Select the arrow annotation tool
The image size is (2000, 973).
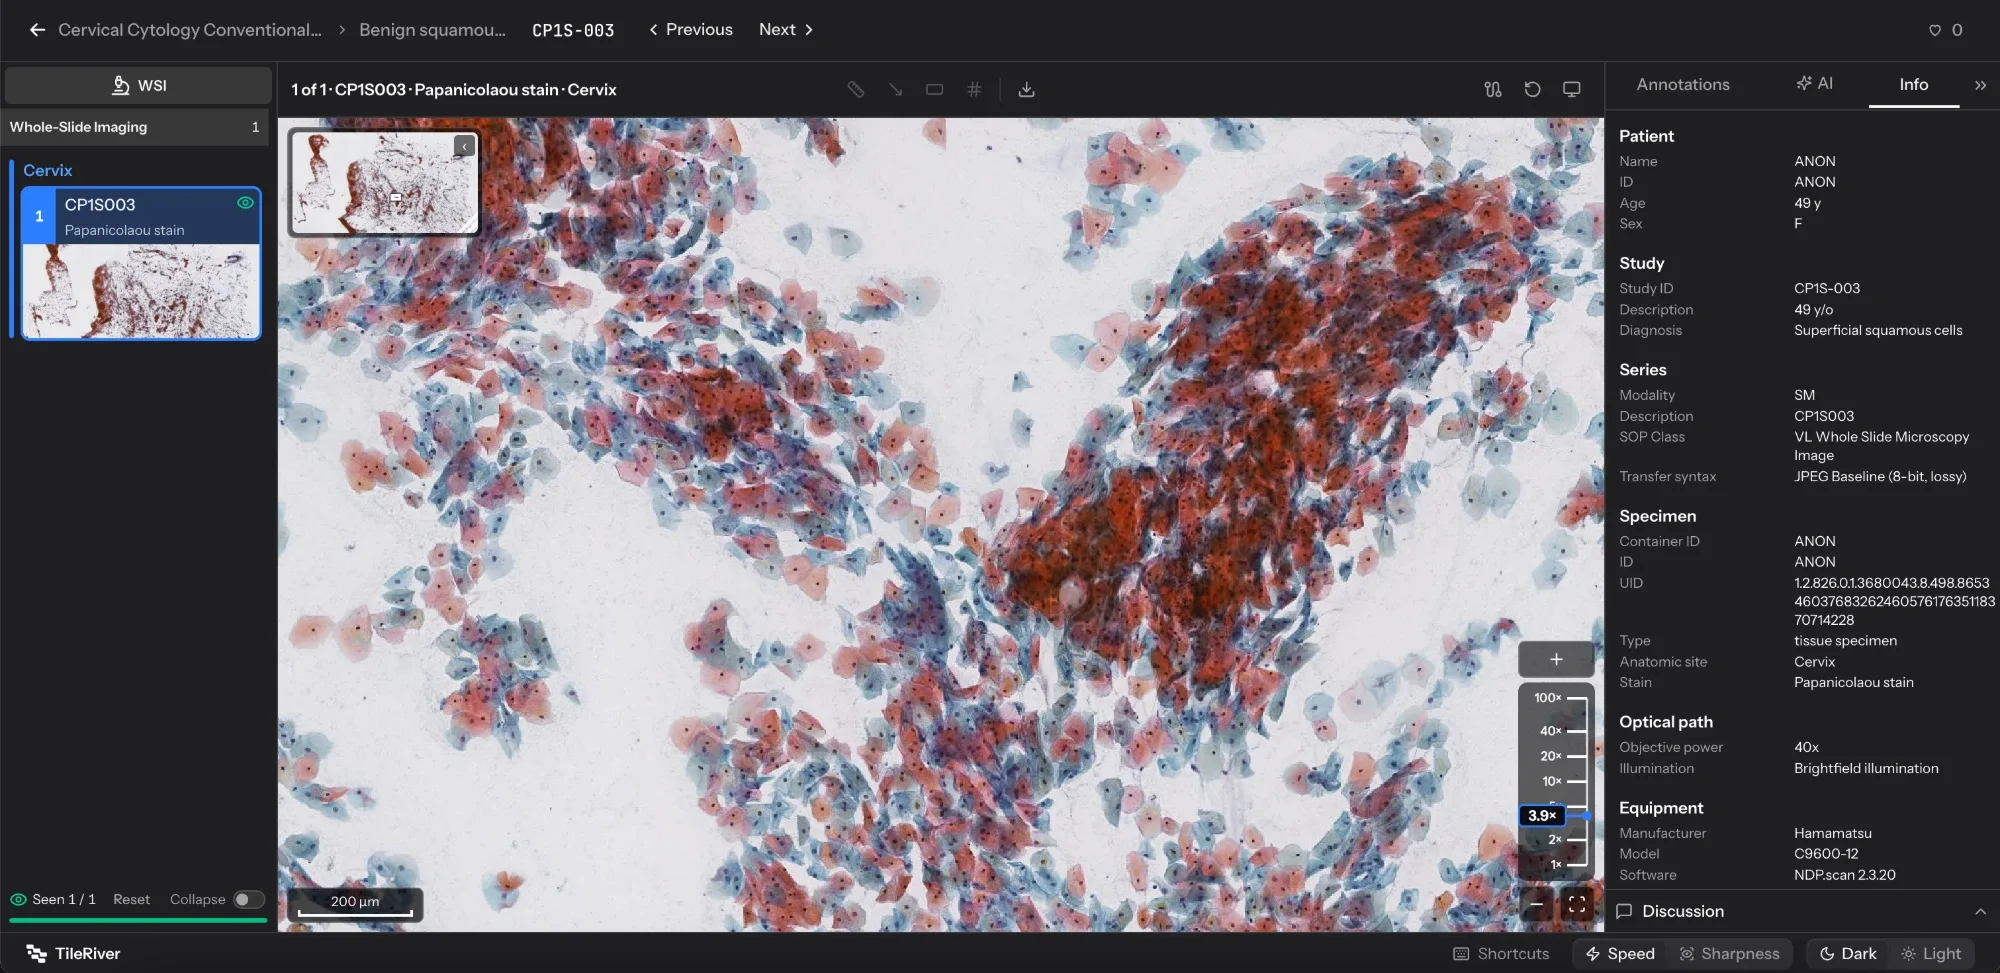[x=895, y=90]
